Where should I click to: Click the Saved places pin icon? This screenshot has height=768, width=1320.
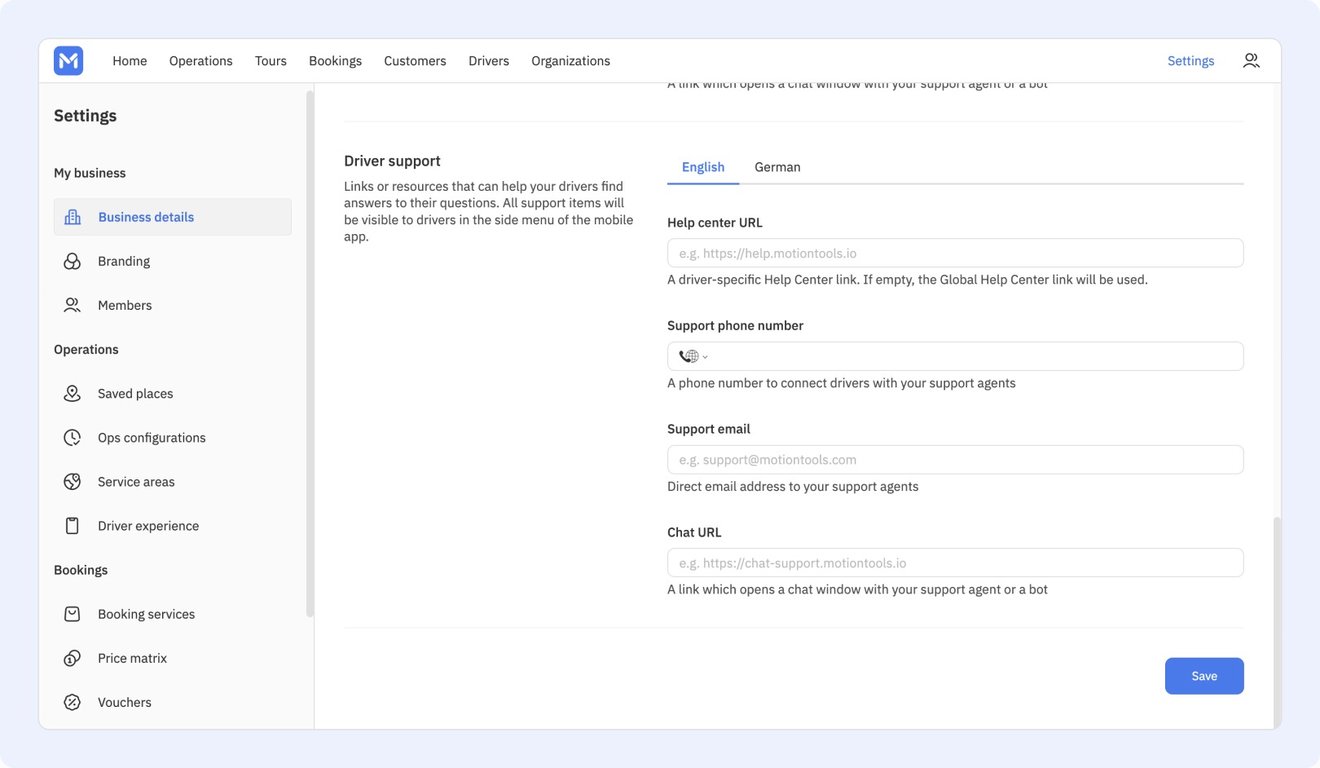[x=72, y=394]
